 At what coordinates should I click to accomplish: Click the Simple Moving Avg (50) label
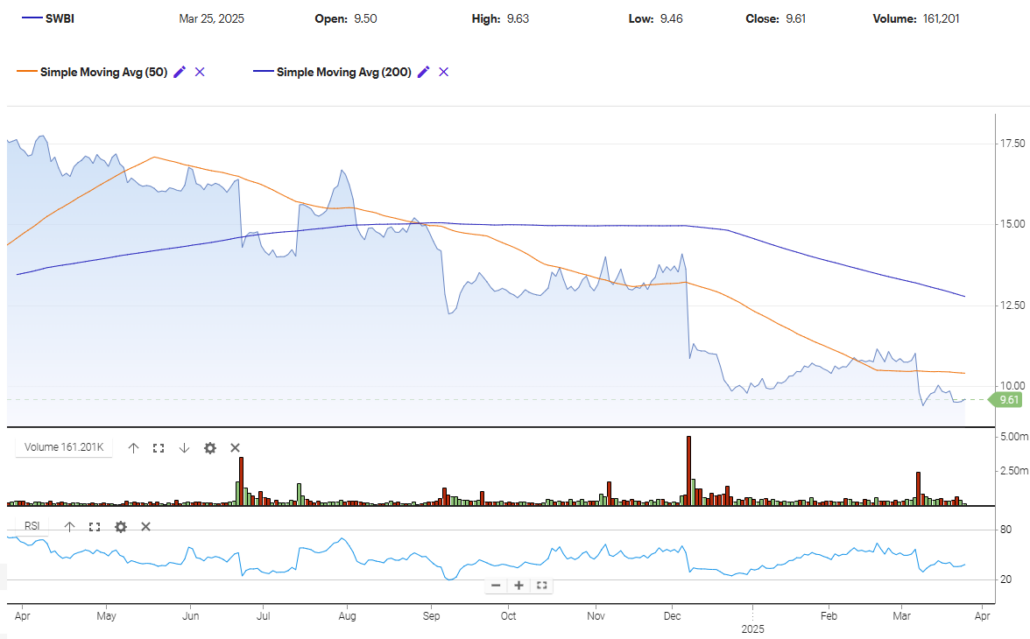coord(104,72)
